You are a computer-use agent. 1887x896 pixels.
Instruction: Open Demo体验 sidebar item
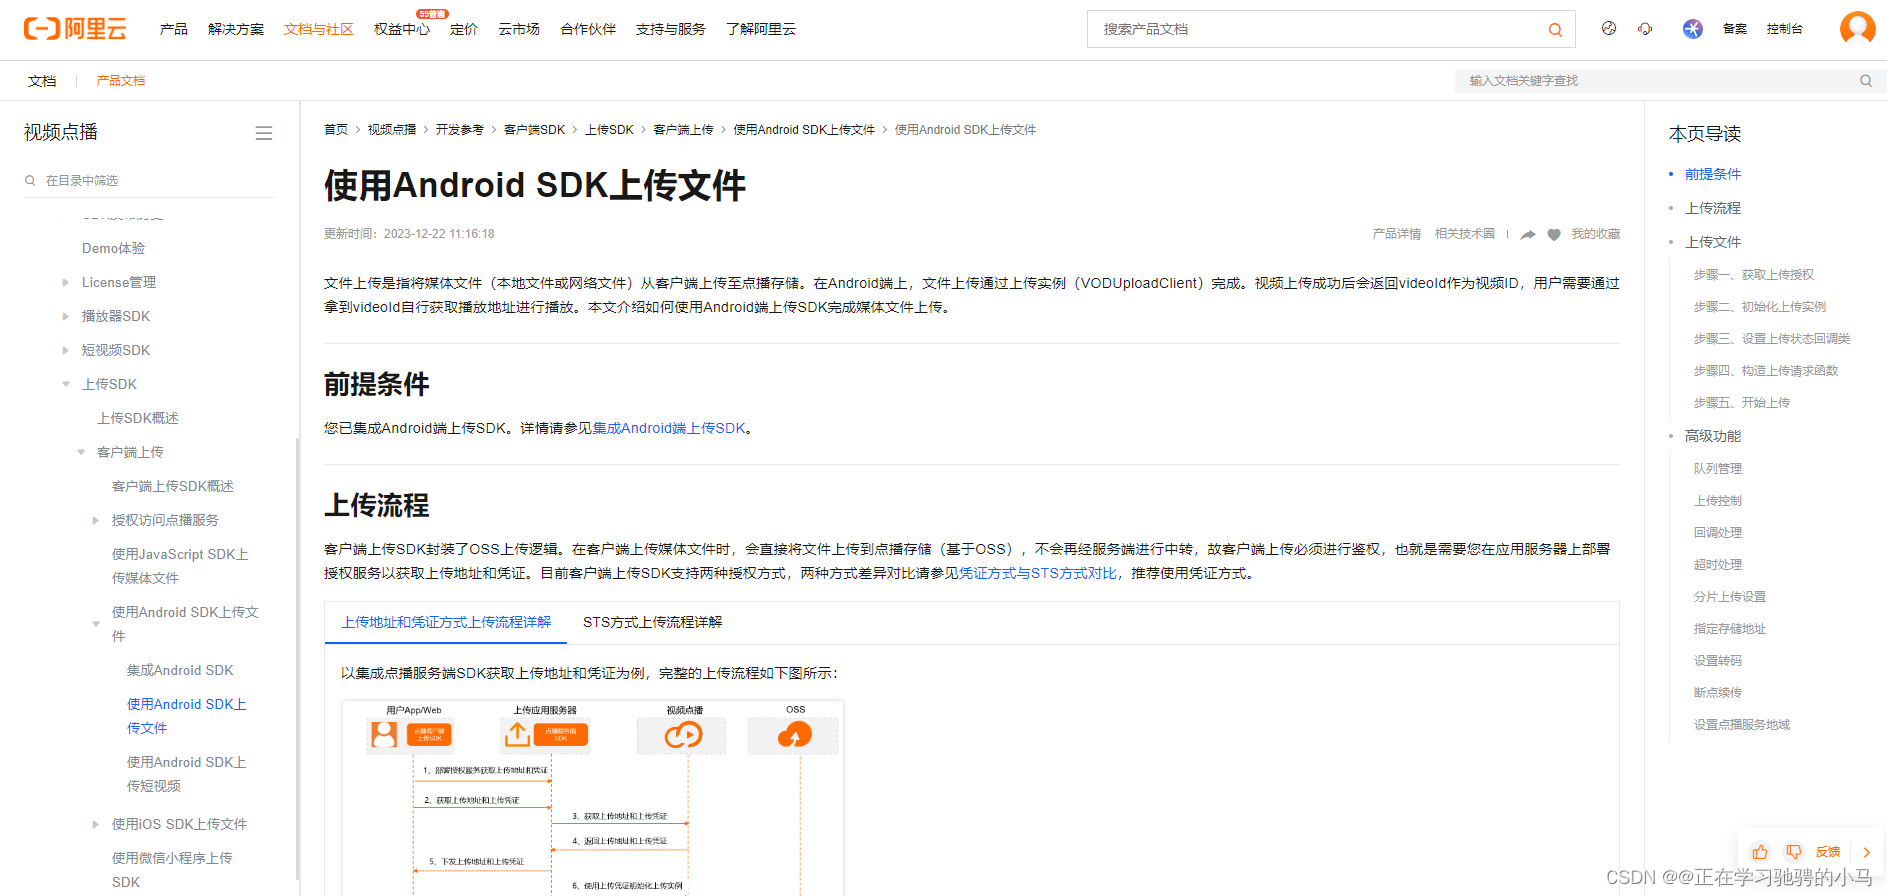(x=114, y=248)
